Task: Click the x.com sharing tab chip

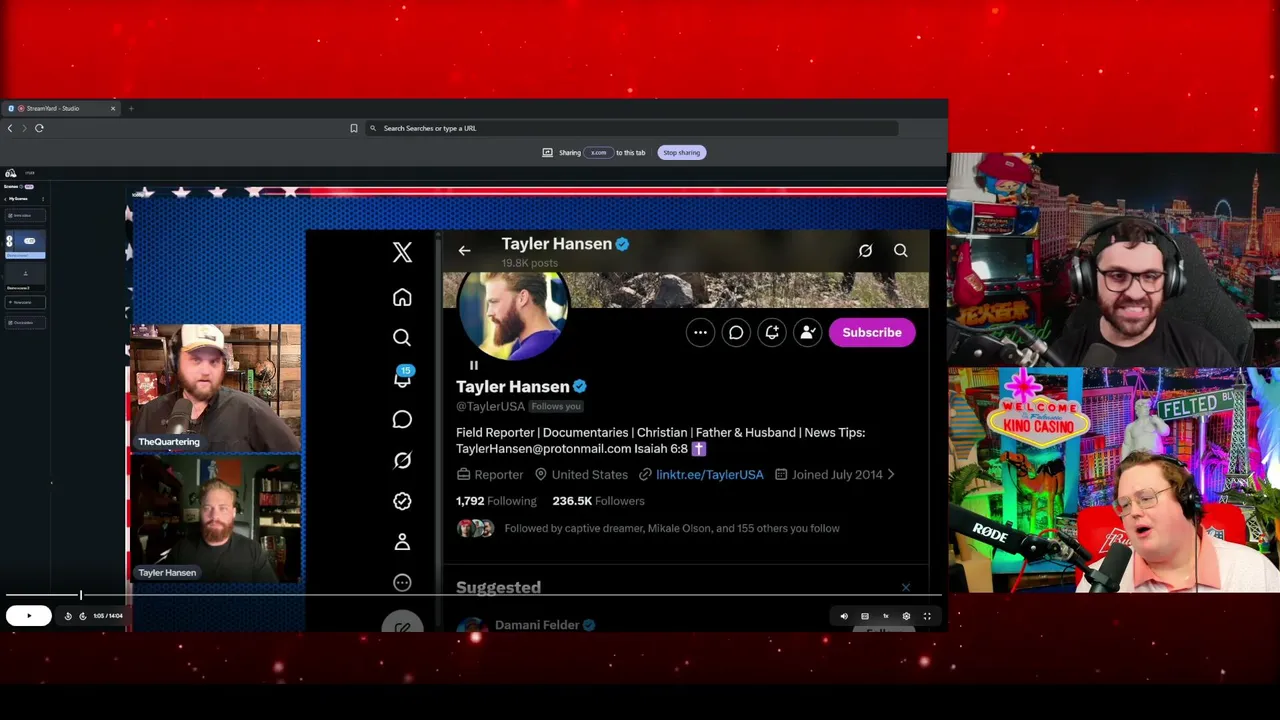Action: [x=598, y=153]
